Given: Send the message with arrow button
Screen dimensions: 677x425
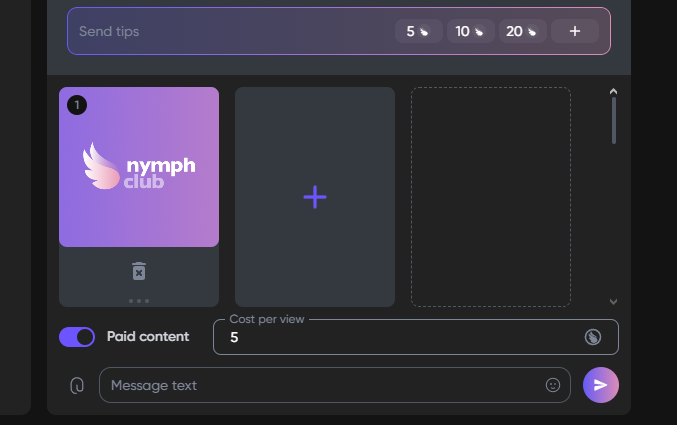Looking at the screenshot, I should [x=601, y=385].
